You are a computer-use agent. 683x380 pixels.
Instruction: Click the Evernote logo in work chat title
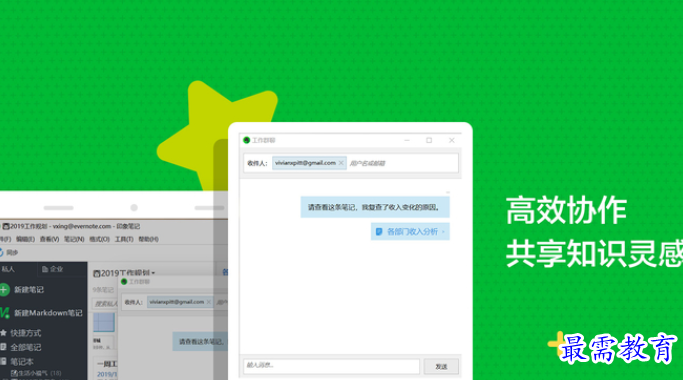point(247,140)
